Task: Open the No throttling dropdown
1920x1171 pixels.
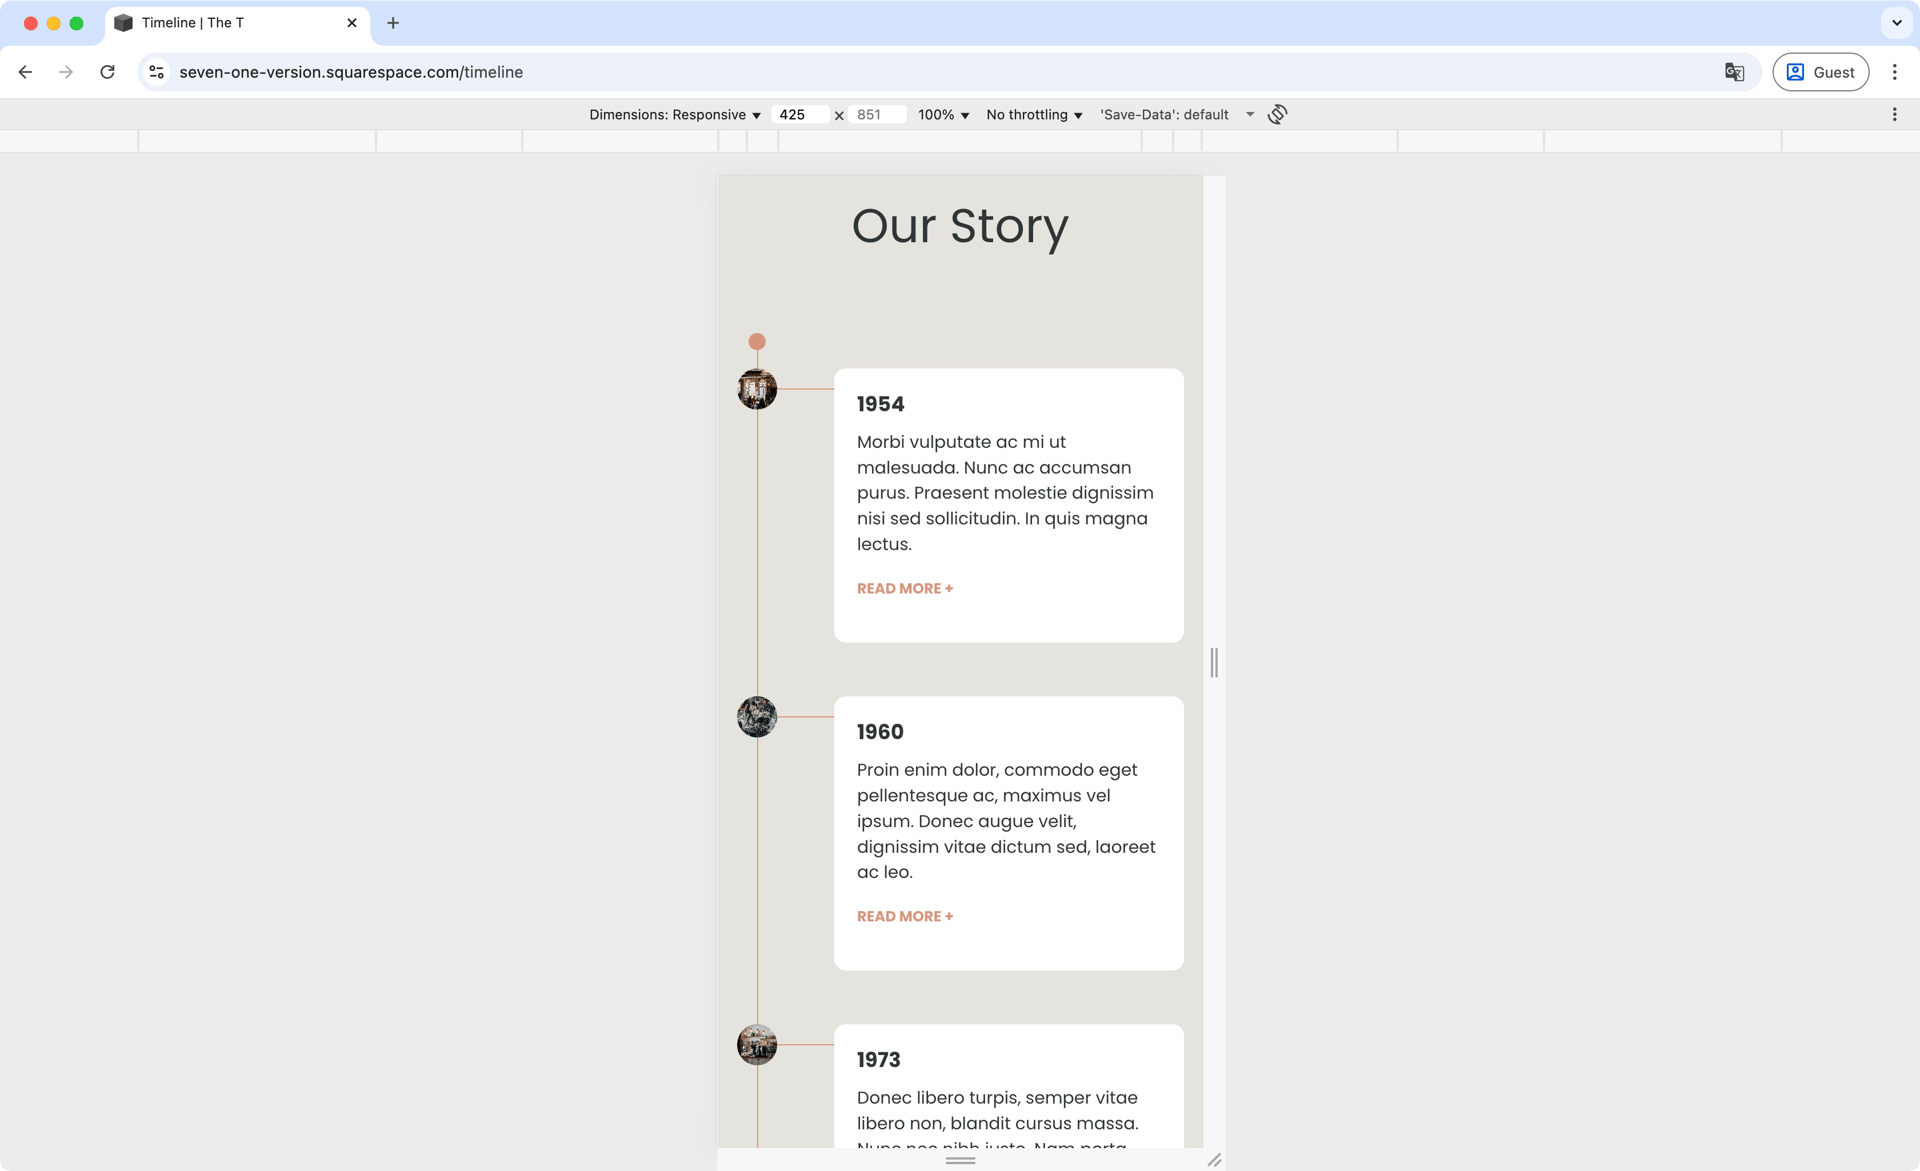Action: [x=1034, y=114]
